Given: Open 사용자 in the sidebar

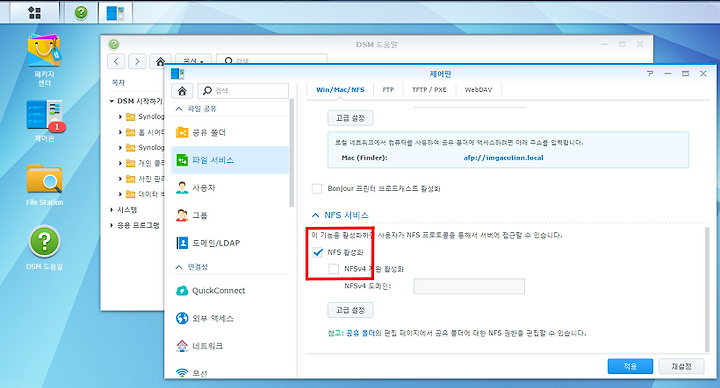Looking at the screenshot, I should tap(230, 188).
